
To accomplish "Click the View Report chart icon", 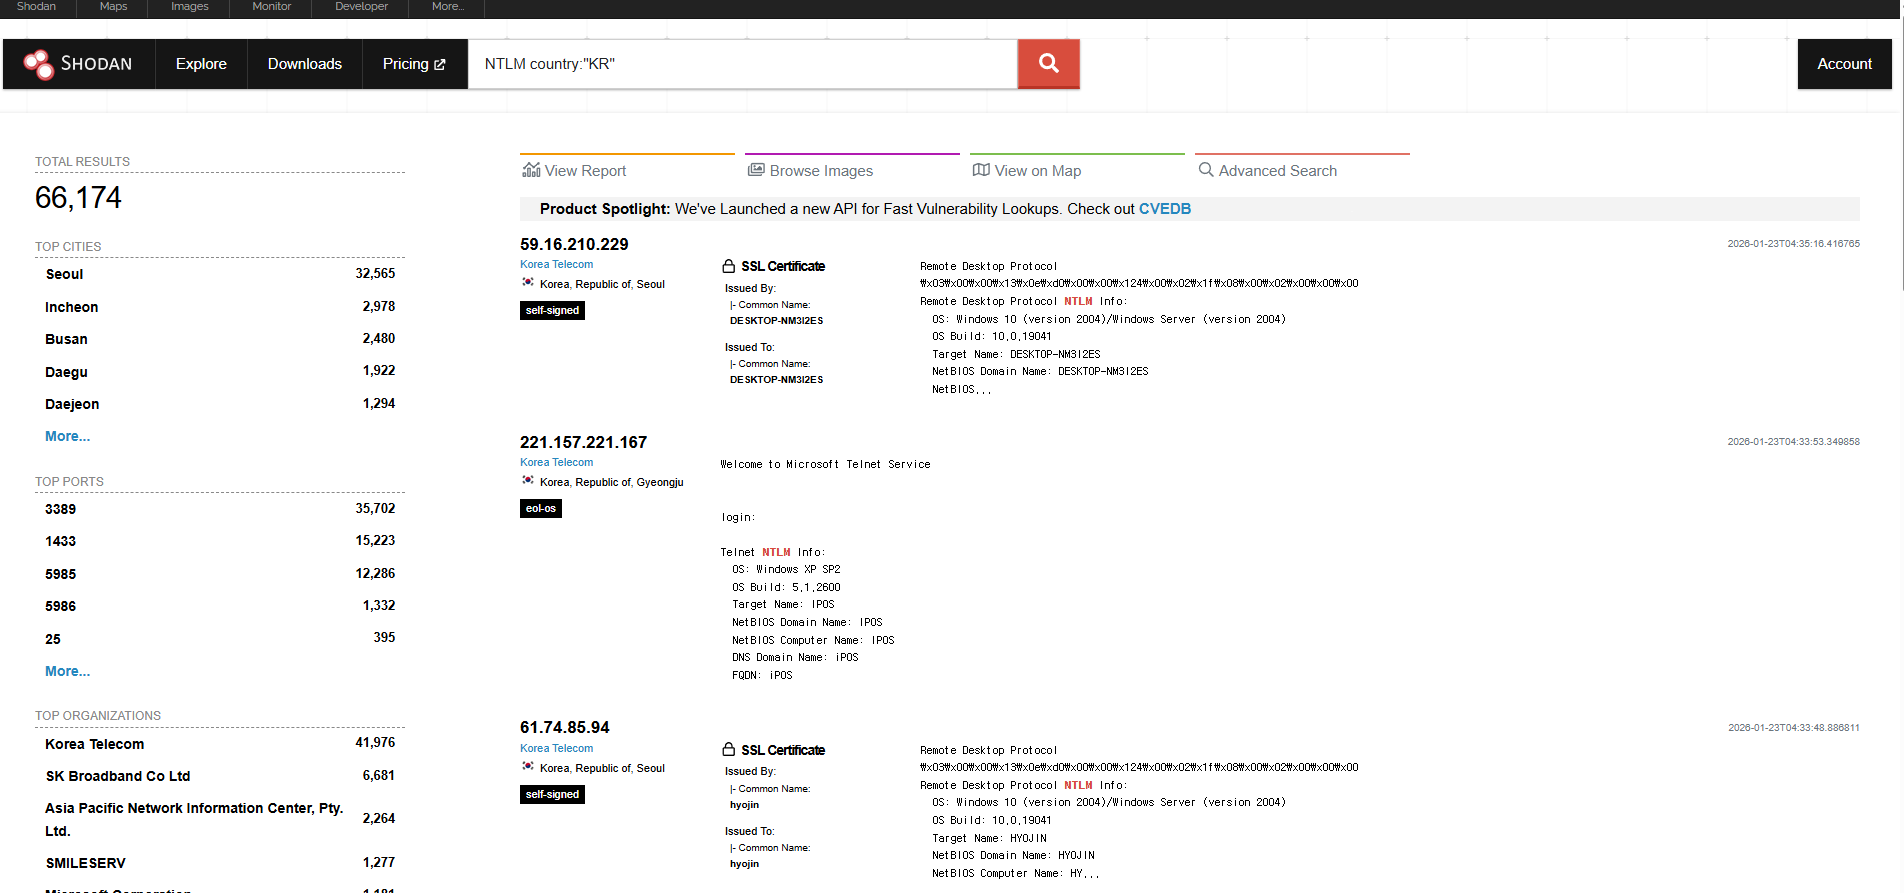I will click(531, 170).
